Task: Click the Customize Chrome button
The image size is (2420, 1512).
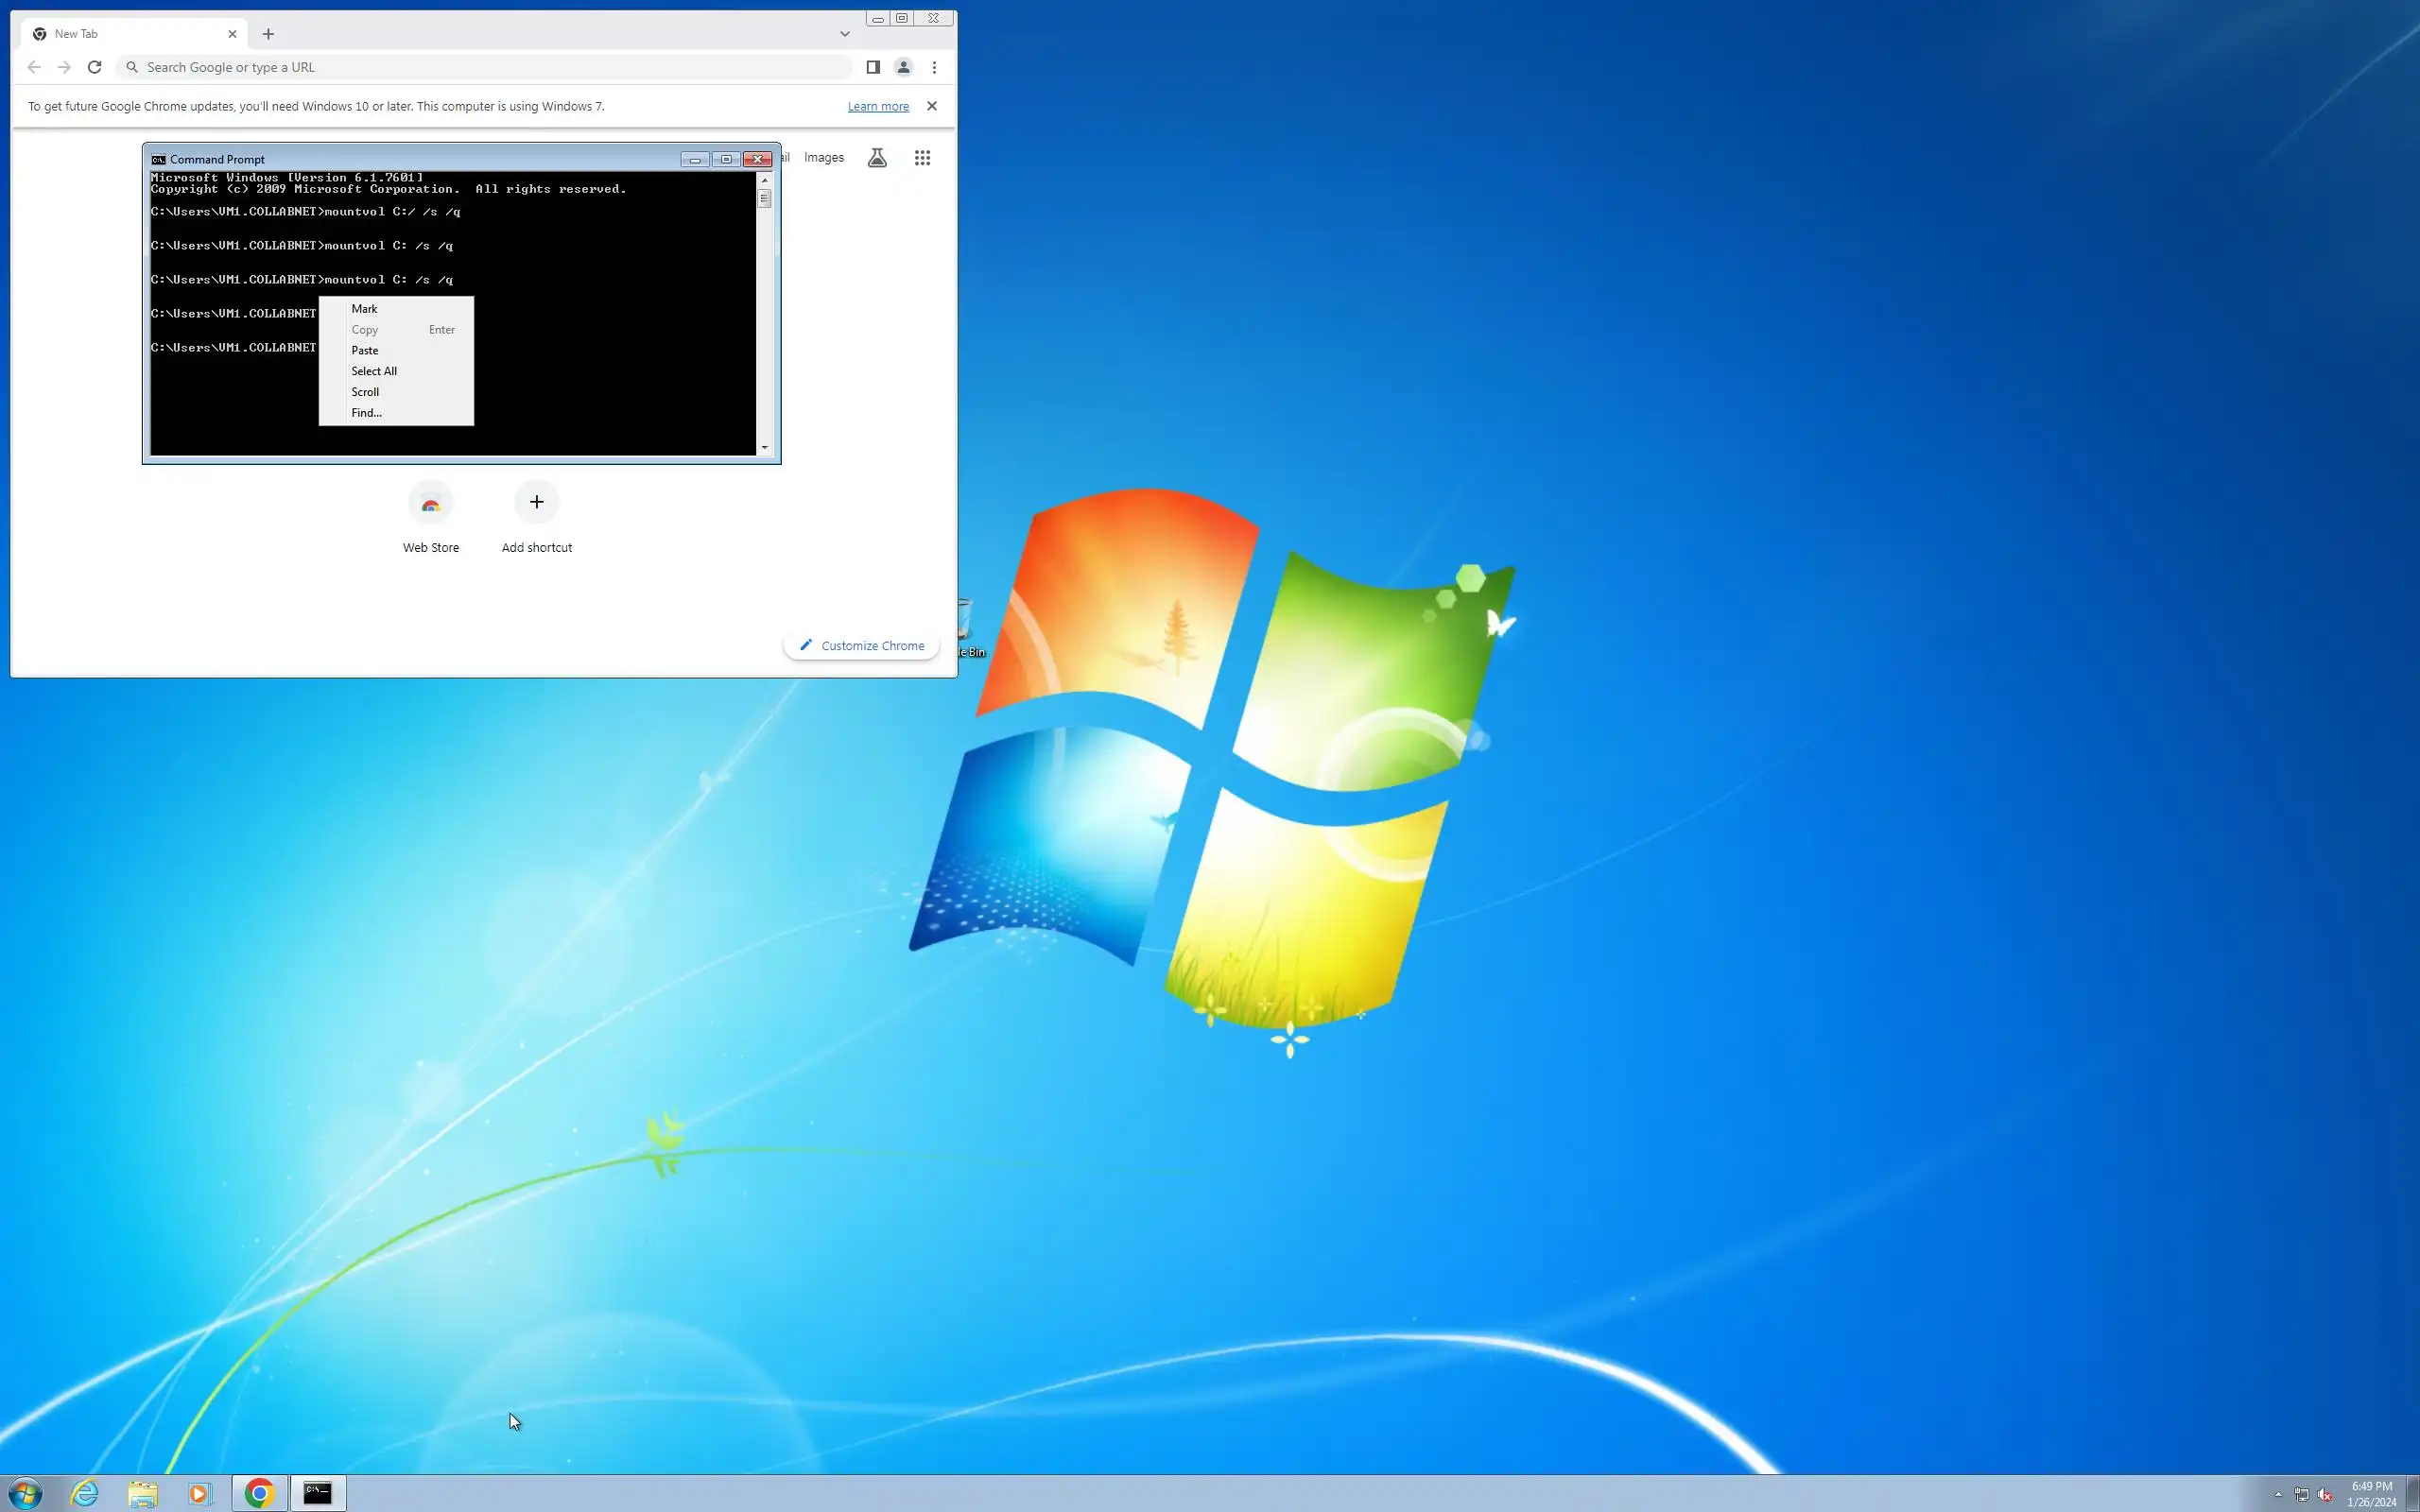Action: pyautogui.click(x=861, y=645)
